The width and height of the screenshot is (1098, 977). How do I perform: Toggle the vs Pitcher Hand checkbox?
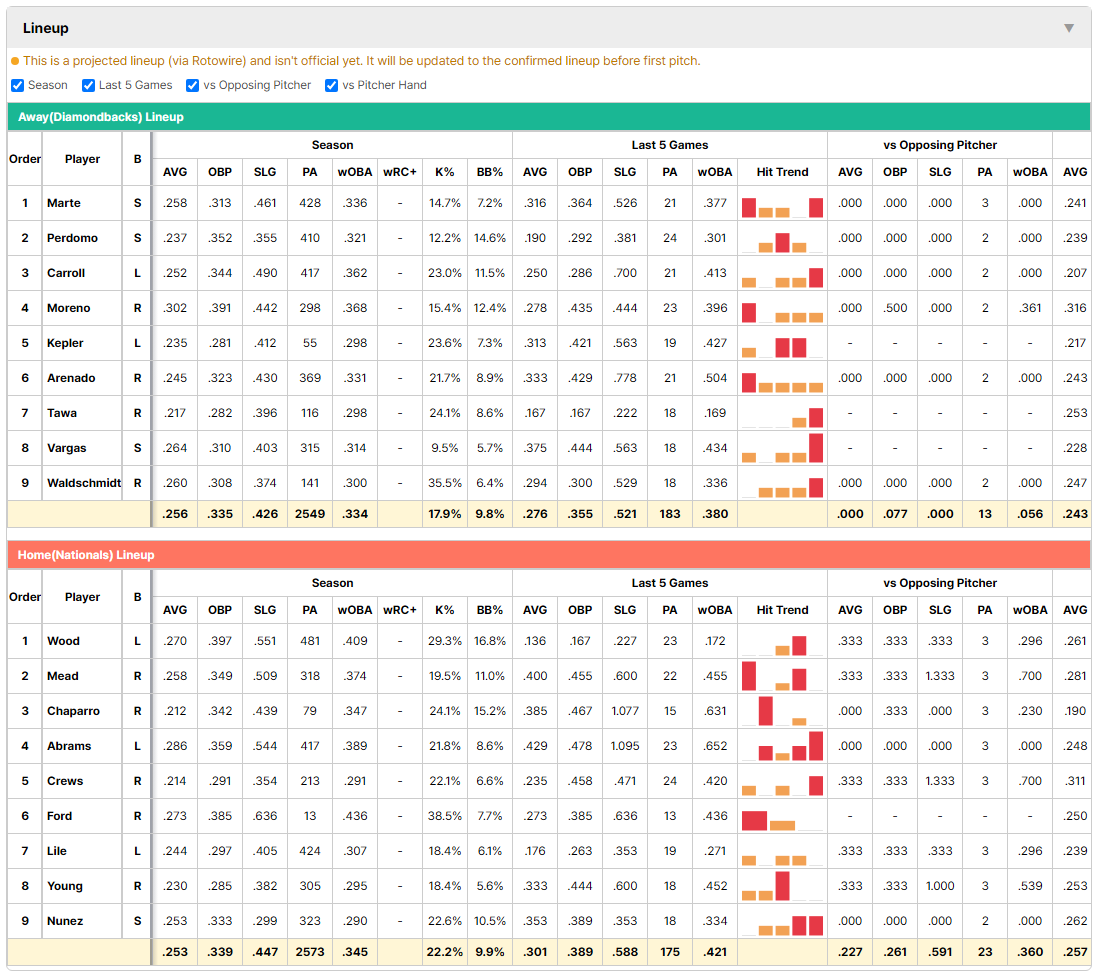331,85
